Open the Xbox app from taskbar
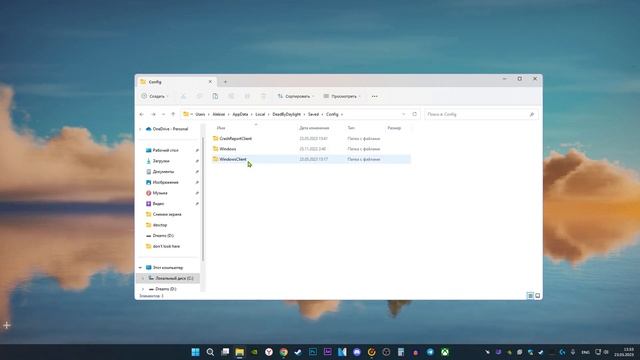This screenshot has height=360, width=640. tap(445, 352)
